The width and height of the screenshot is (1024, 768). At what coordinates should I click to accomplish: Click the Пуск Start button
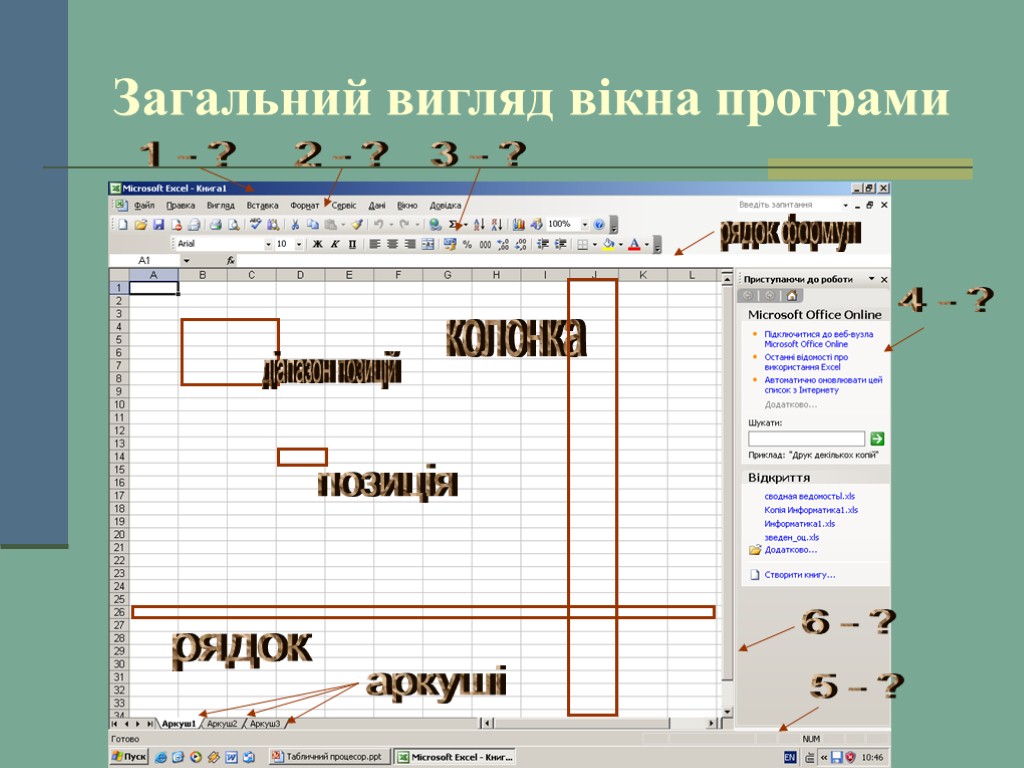pyautogui.click(x=129, y=757)
